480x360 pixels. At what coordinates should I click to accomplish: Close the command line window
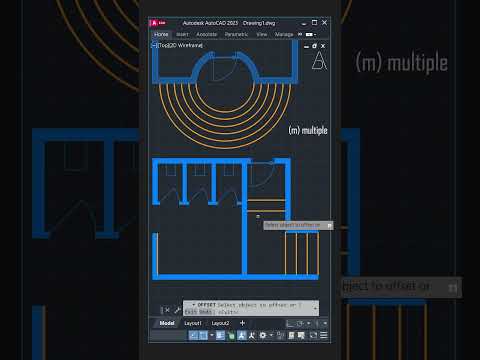click(x=167, y=310)
